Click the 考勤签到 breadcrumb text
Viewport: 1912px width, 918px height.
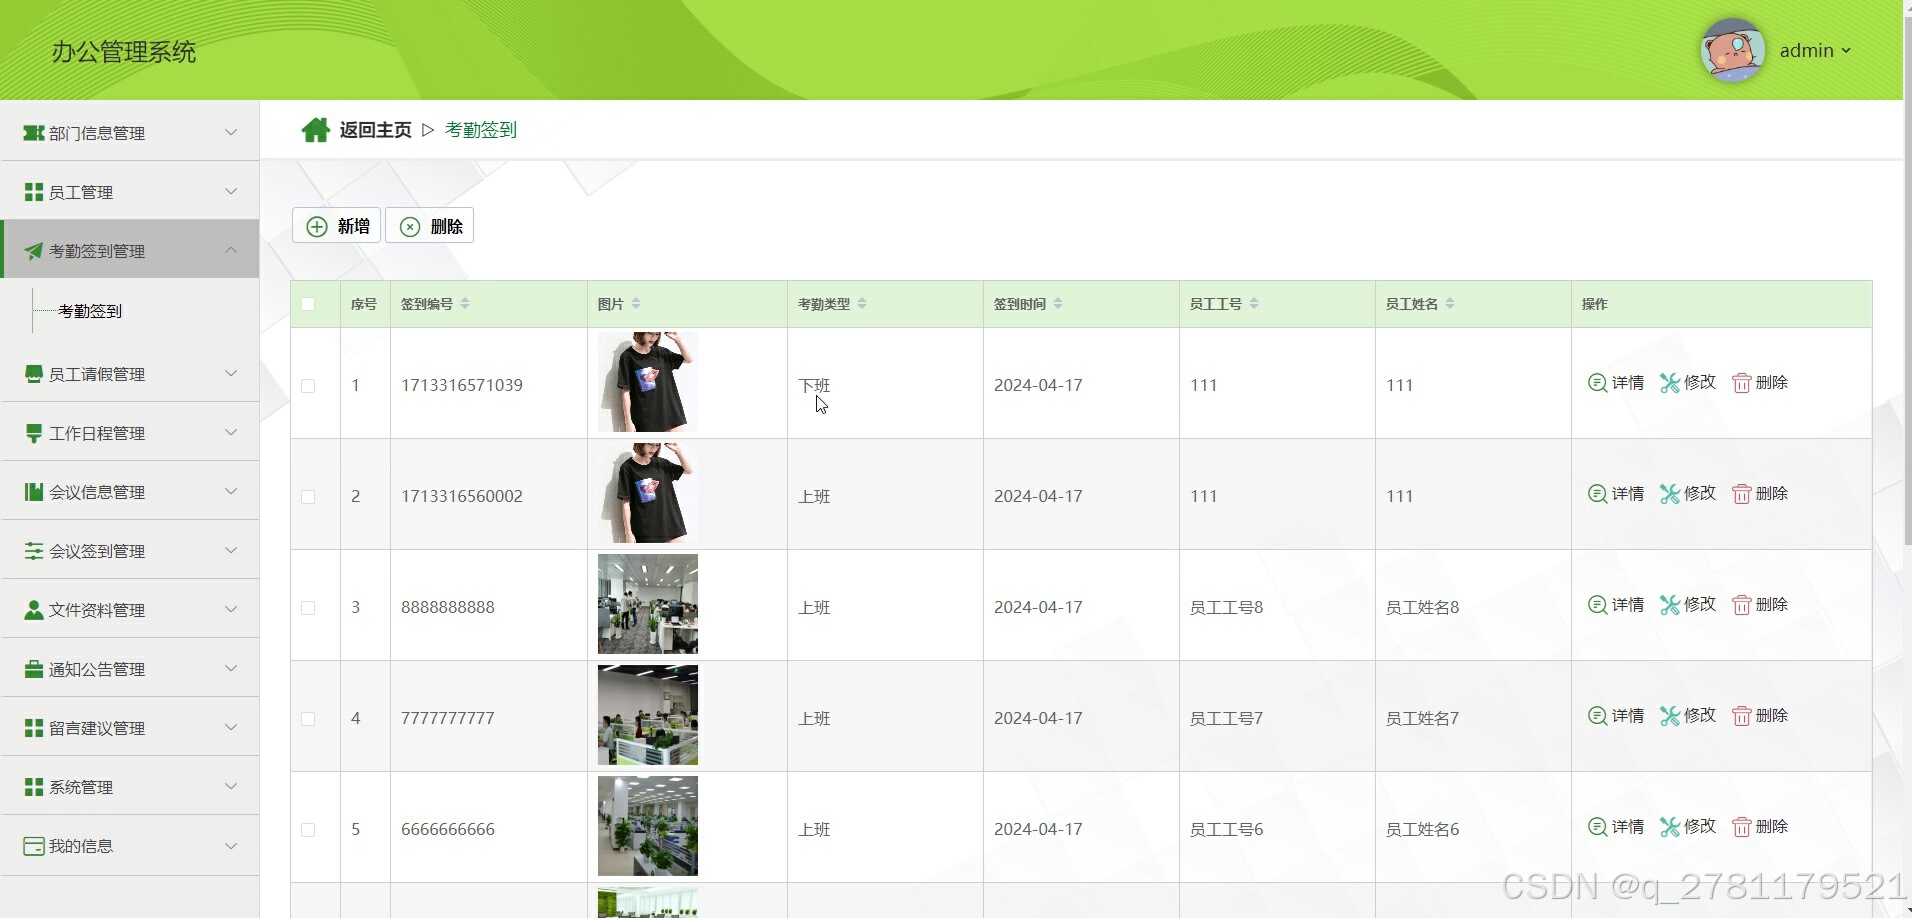[481, 130]
